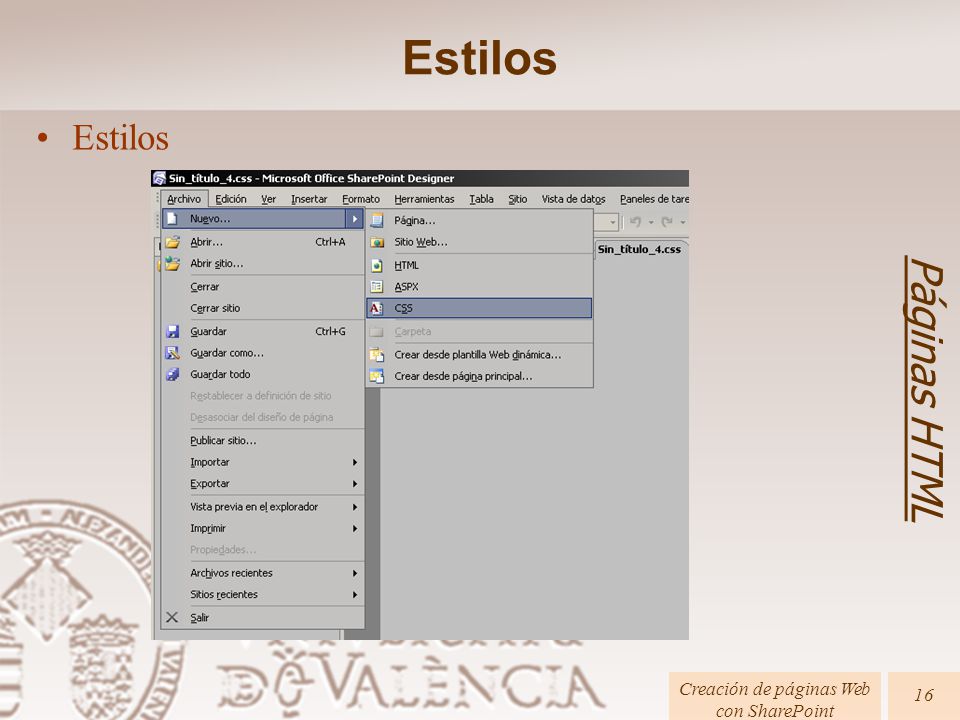Choose Salir to exit

pos(263,617)
